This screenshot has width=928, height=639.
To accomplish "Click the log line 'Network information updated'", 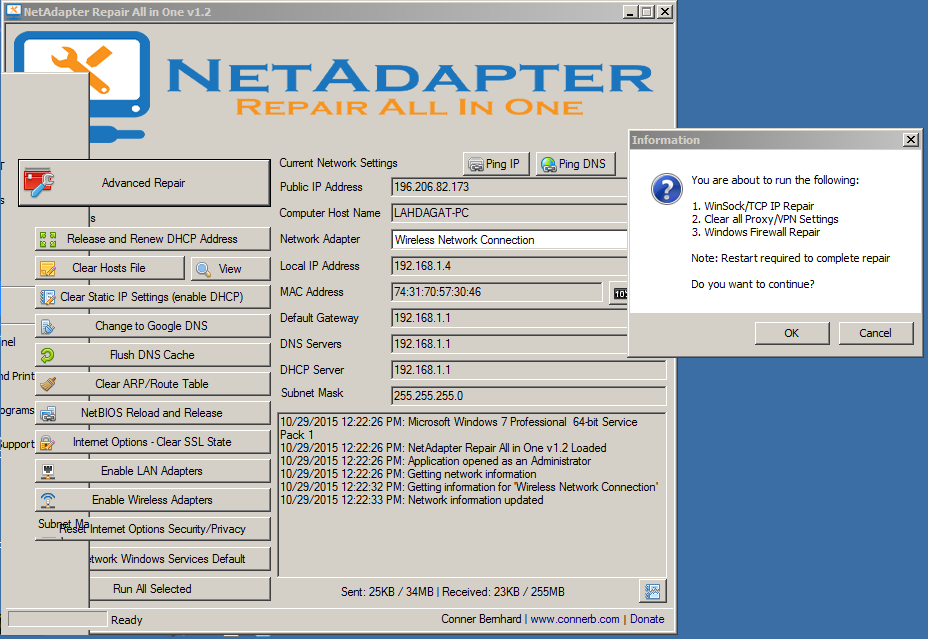I will click(x=412, y=500).
